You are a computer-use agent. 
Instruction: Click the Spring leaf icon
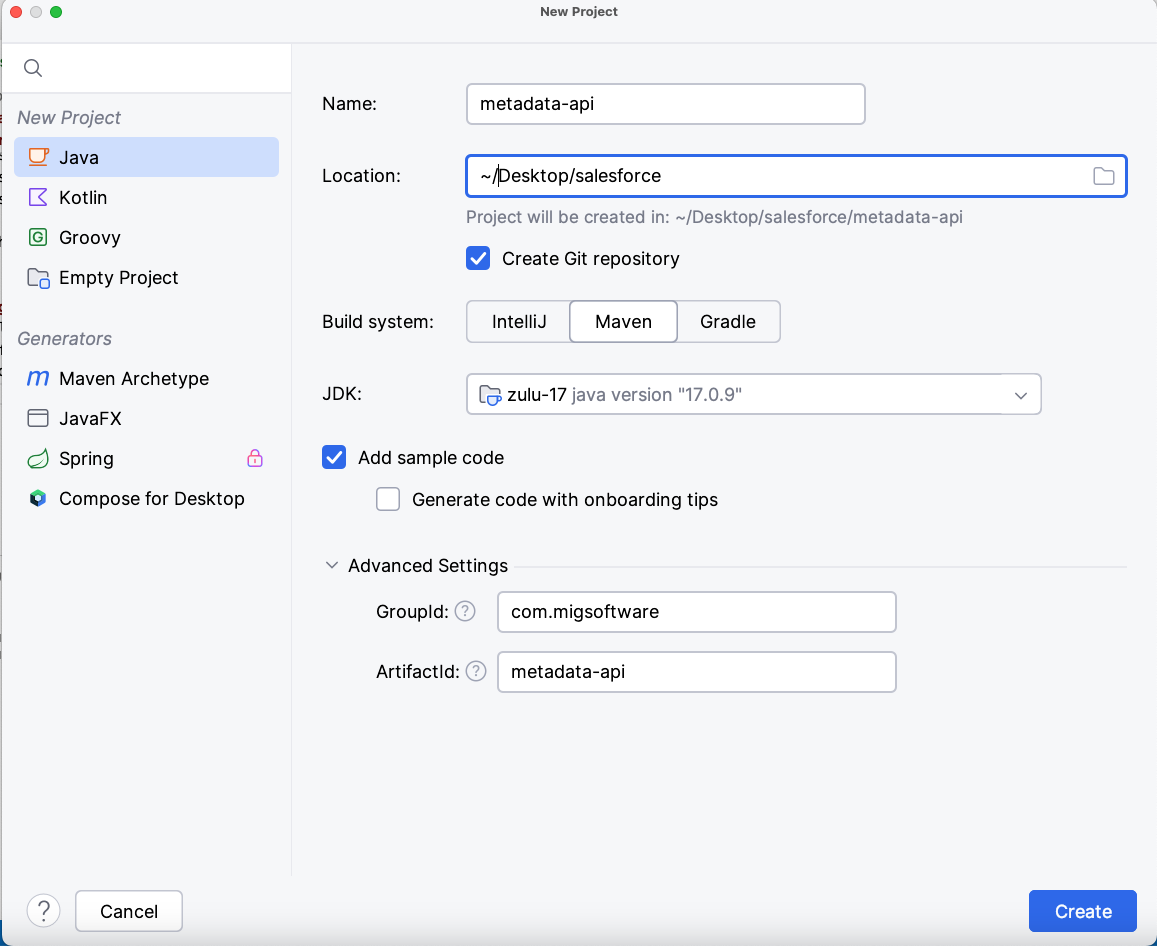[38, 458]
